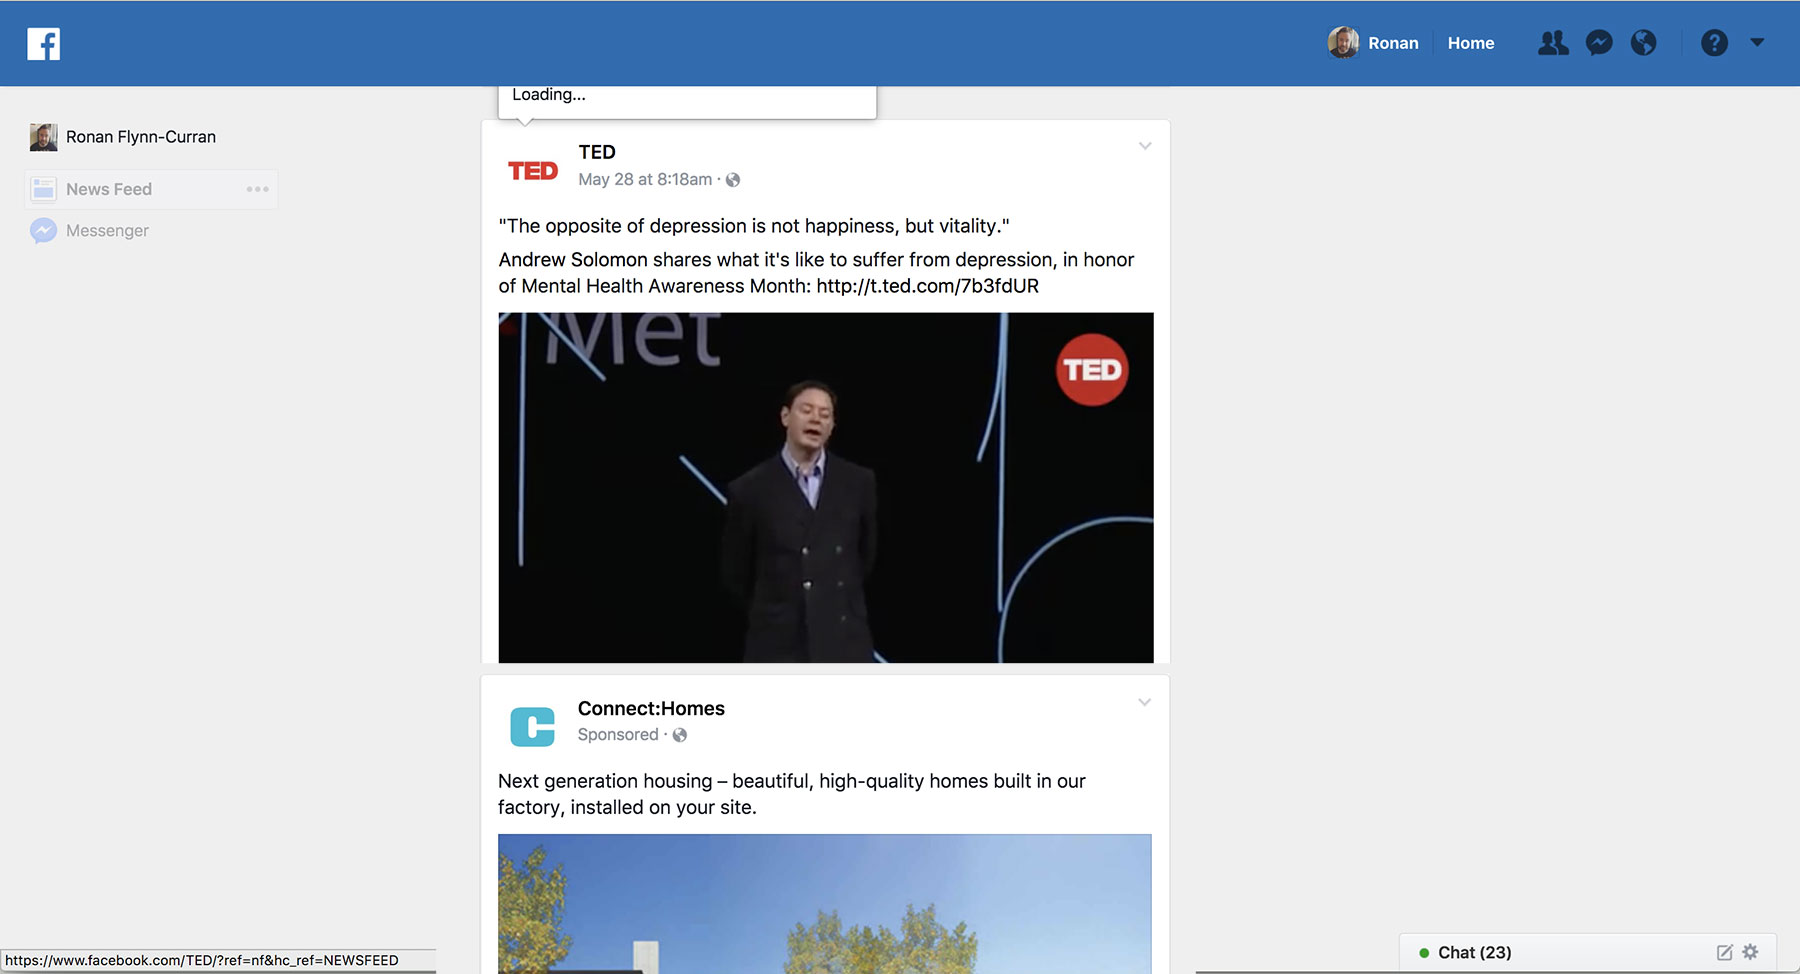
Task: Click the quote "The opposite of depression" text
Action: point(754,226)
